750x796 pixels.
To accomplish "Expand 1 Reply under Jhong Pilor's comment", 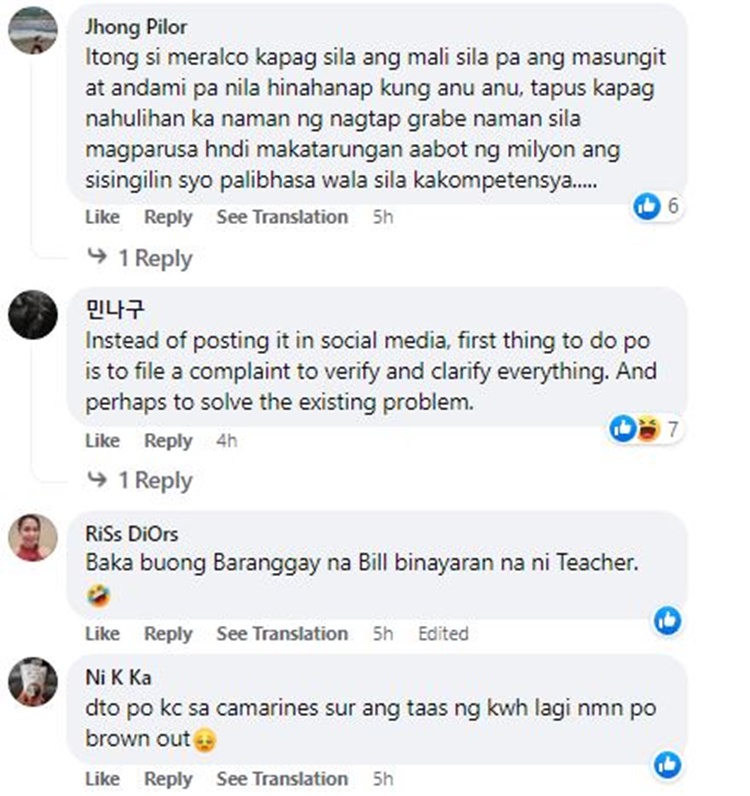I will click(155, 258).
